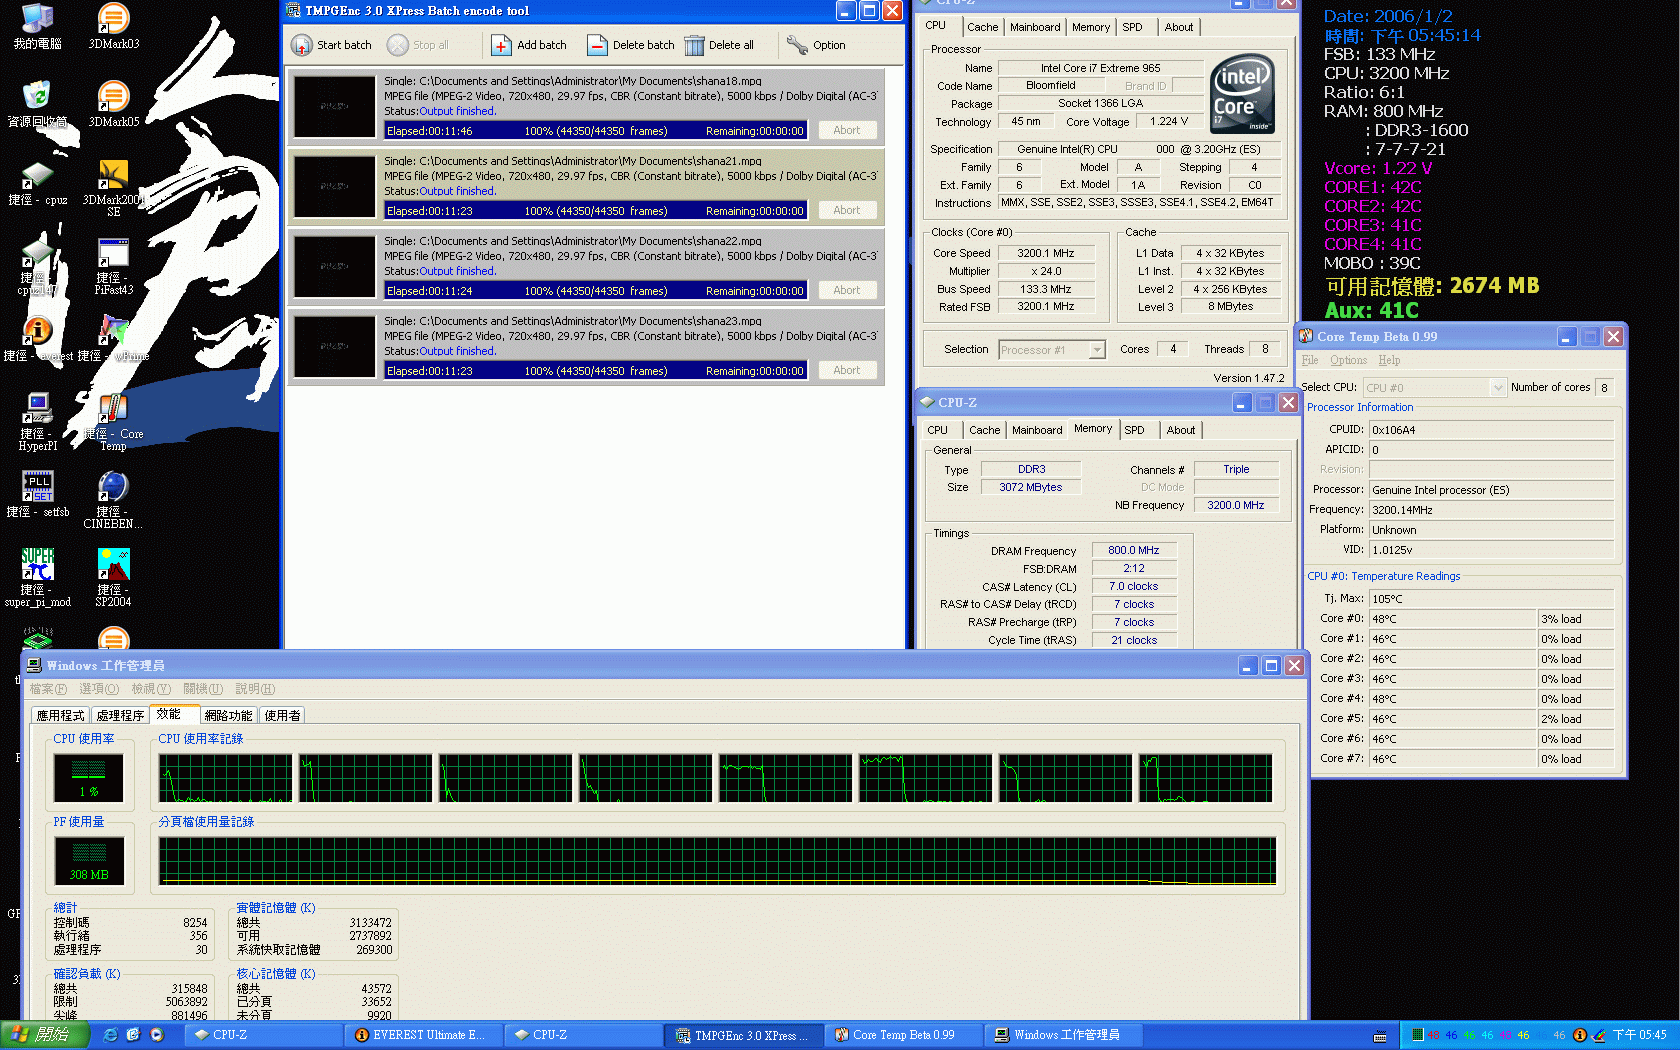Open the Help menu in Core Temp
Screen dimensions: 1680x1050
[x=1389, y=360]
